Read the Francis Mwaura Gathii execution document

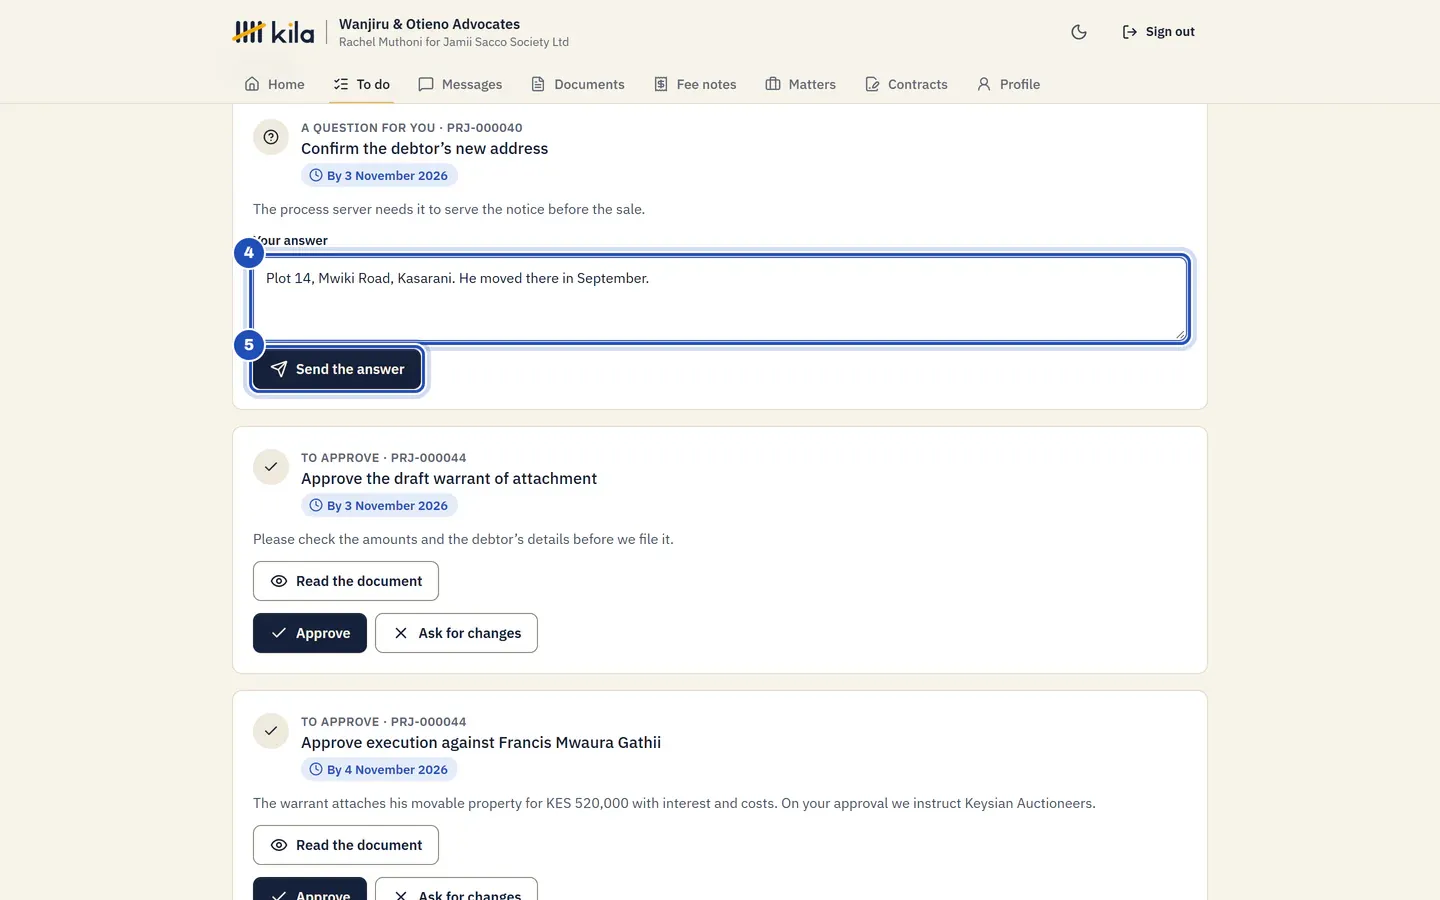click(346, 845)
